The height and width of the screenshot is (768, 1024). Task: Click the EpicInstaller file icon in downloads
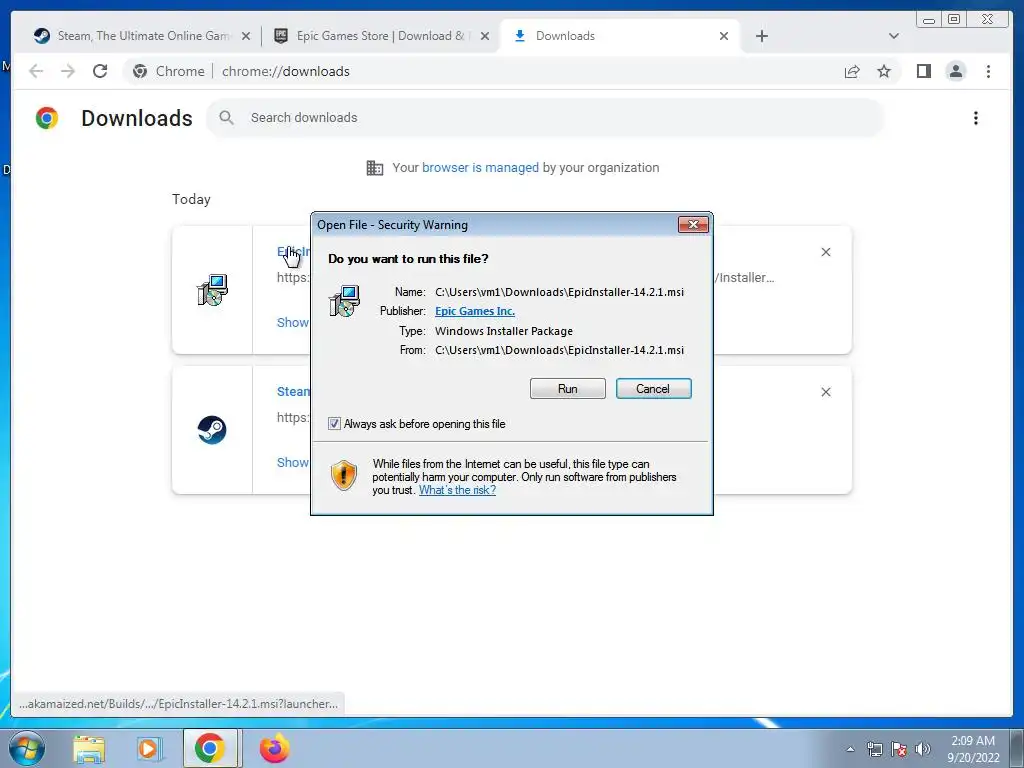[212, 290]
